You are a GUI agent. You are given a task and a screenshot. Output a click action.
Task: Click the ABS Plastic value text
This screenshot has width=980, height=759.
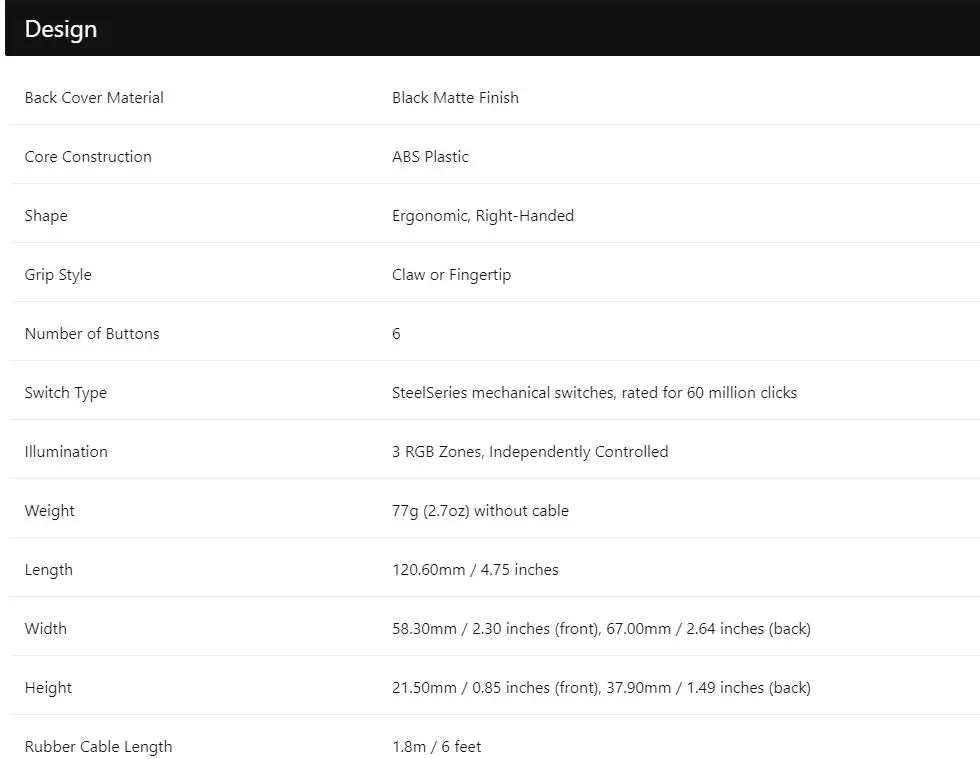point(430,156)
